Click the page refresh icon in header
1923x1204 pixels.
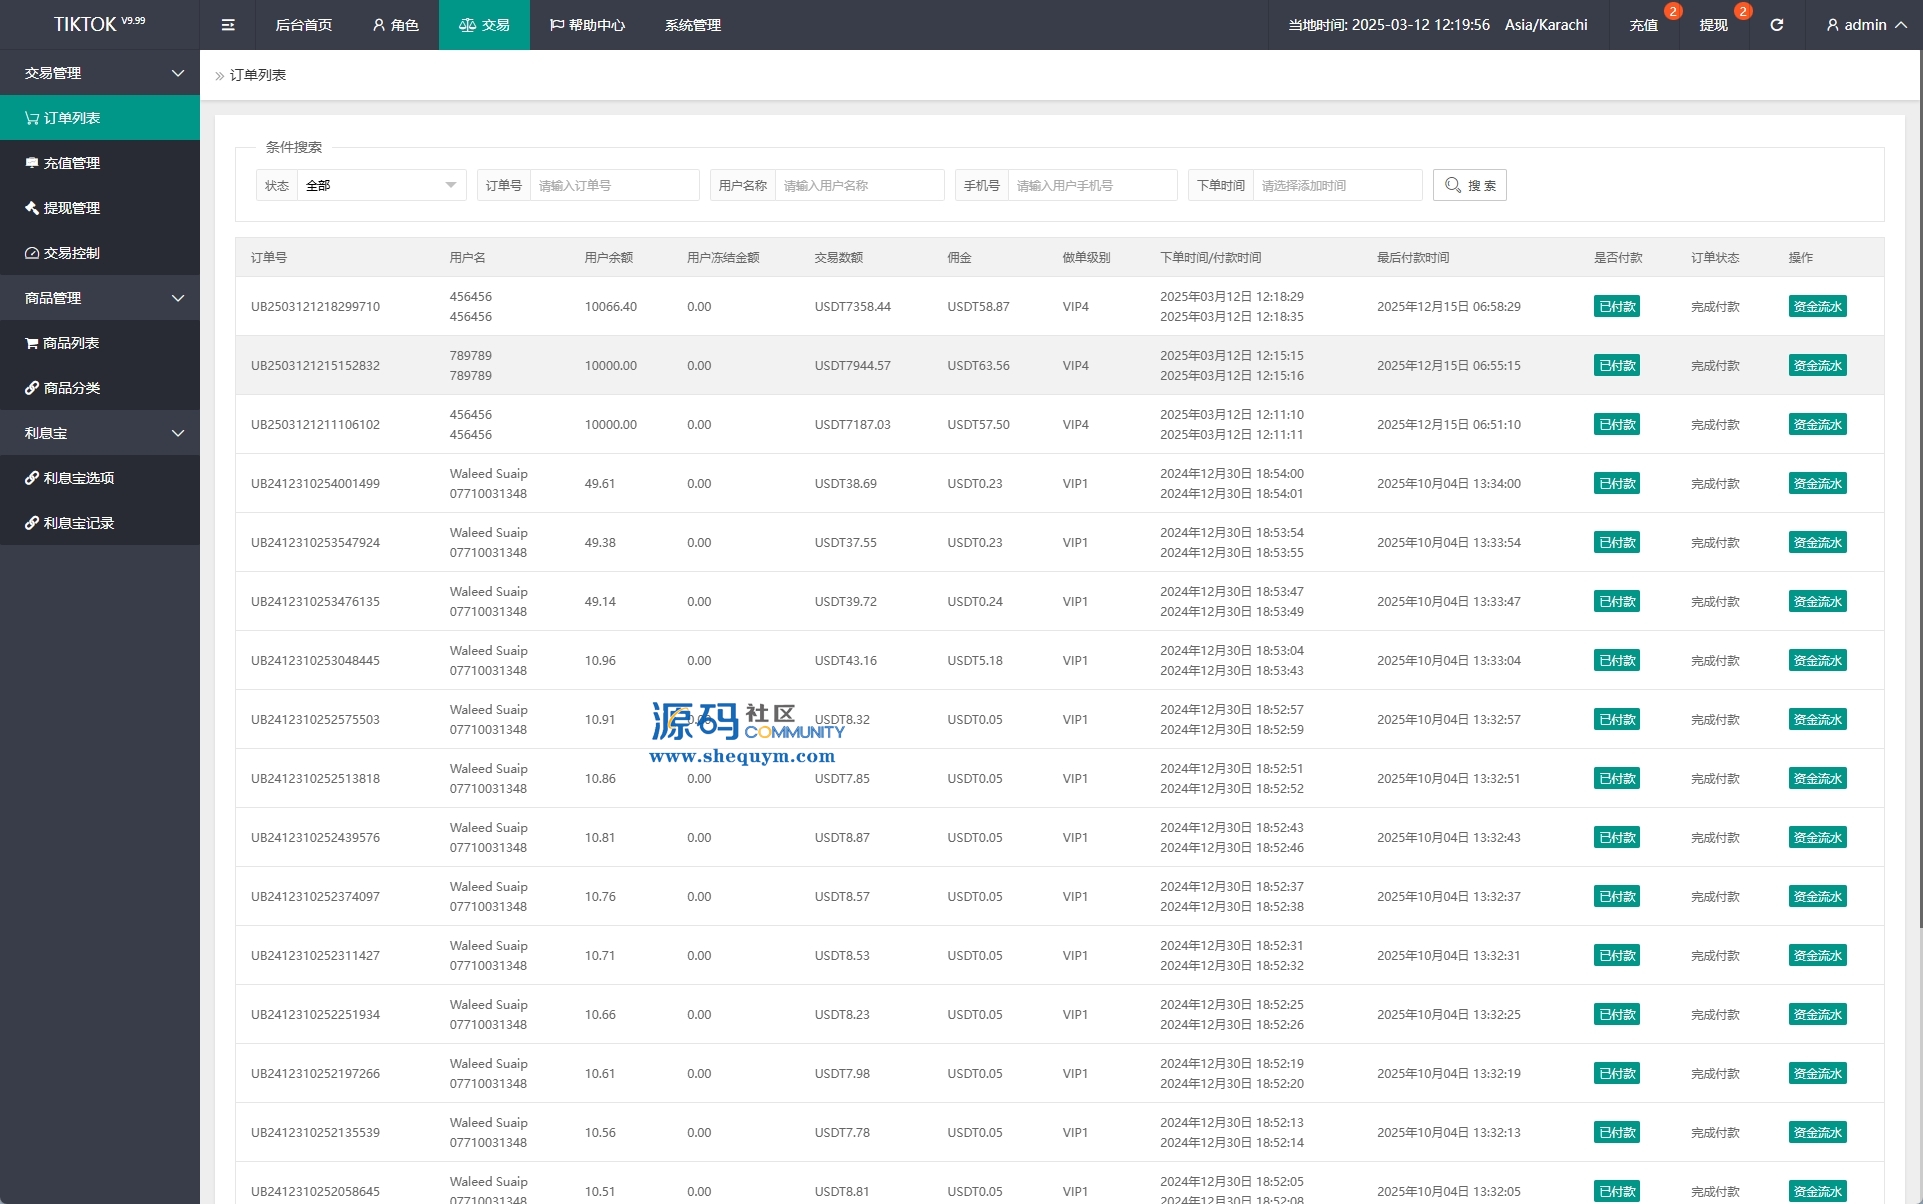tap(1776, 25)
